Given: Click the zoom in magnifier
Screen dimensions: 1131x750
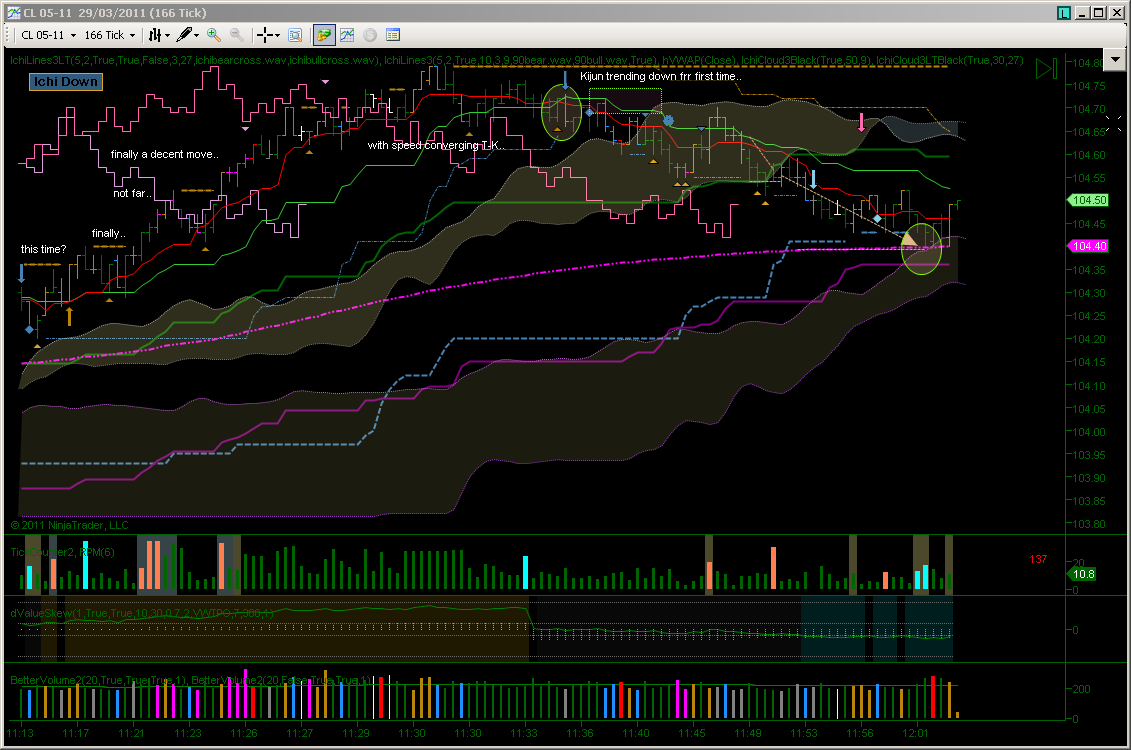Looking at the screenshot, I should [214, 35].
